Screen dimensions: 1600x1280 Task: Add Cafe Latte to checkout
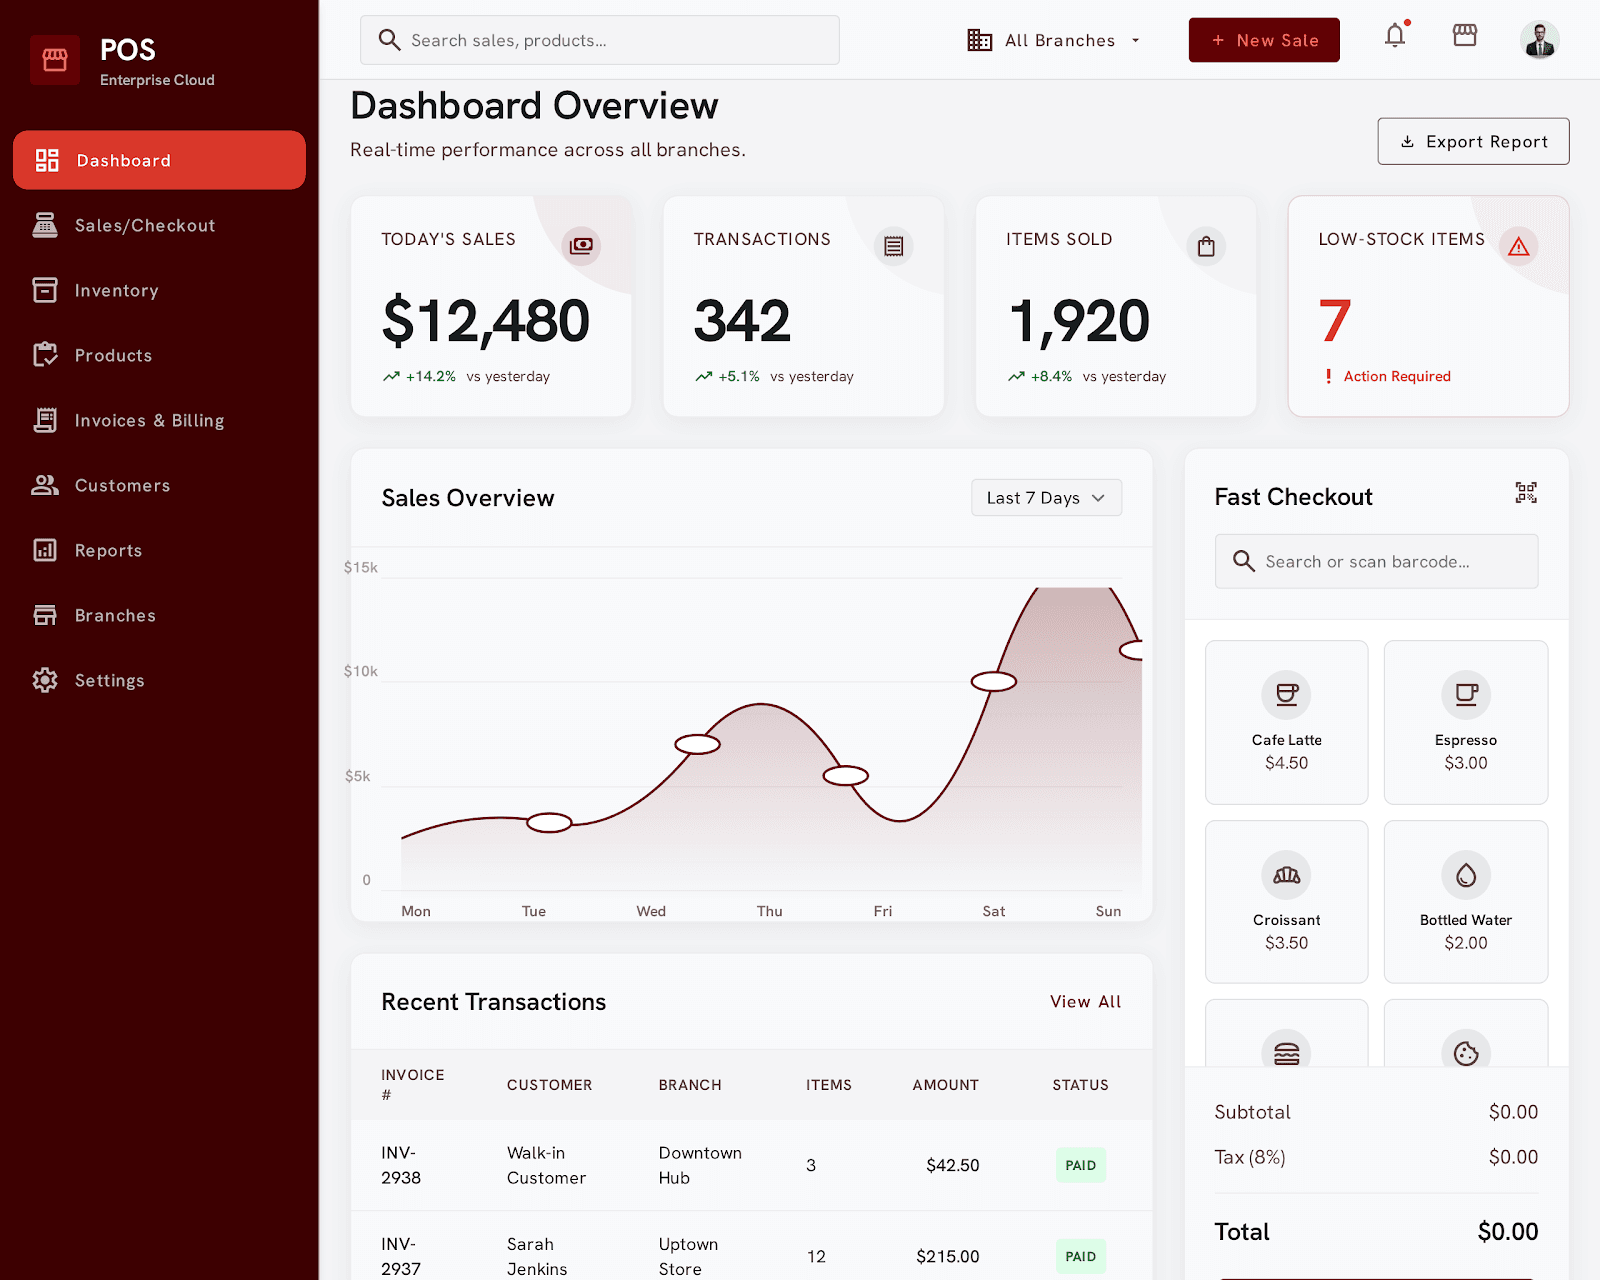(x=1287, y=722)
